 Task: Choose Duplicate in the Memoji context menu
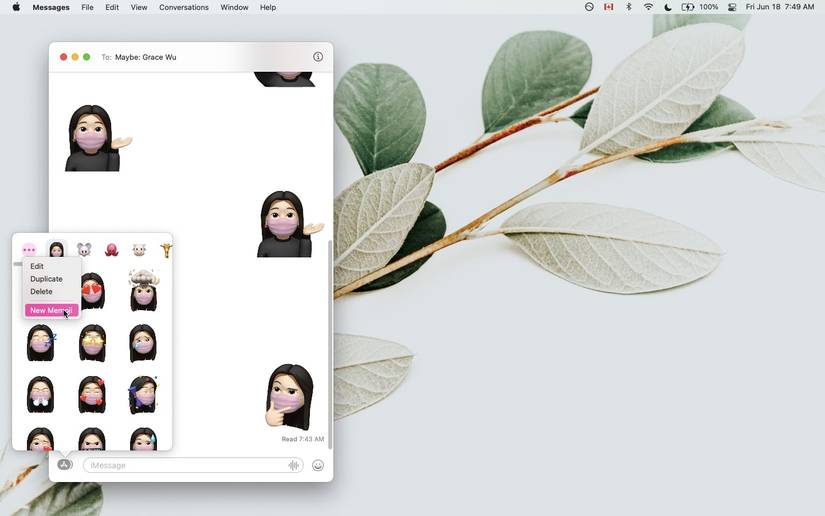tap(46, 279)
